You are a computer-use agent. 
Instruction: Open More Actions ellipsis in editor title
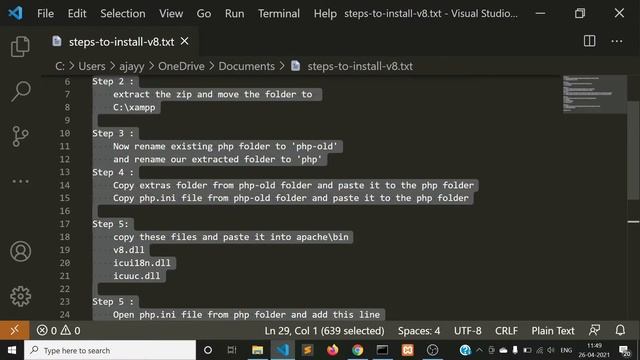point(617,41)
